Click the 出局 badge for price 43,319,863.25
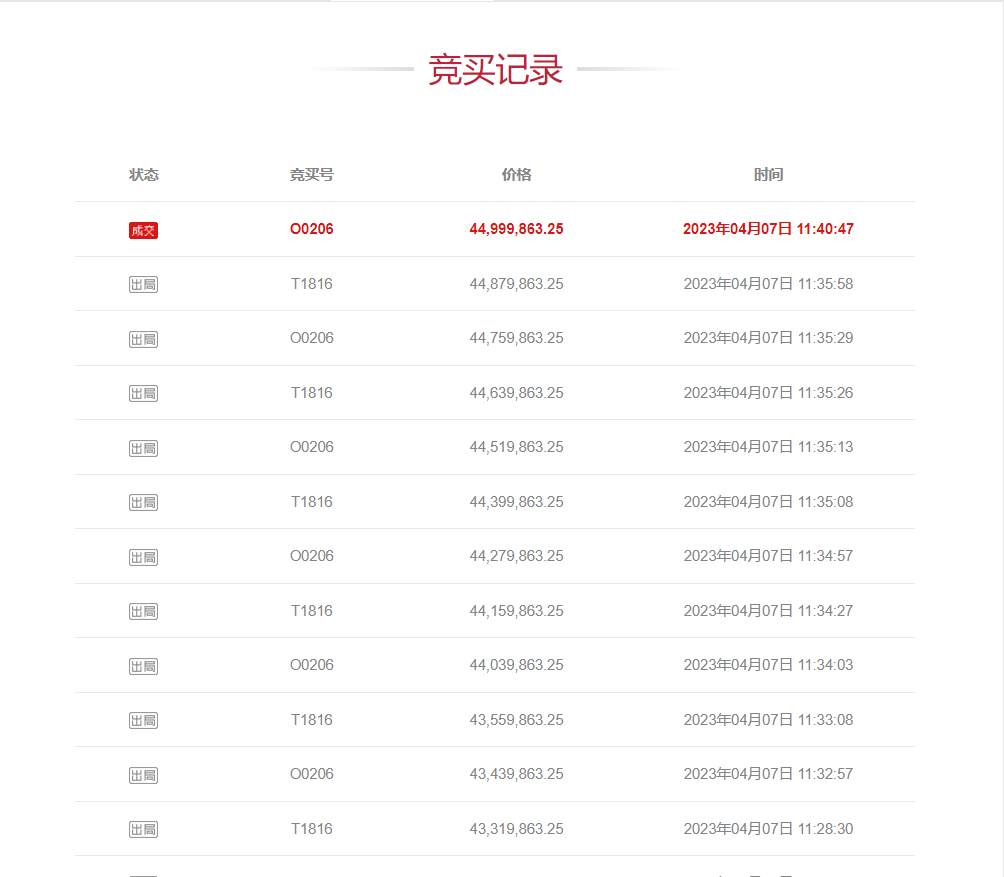Viewport: 1004px width, 877px height. point(143,830)
